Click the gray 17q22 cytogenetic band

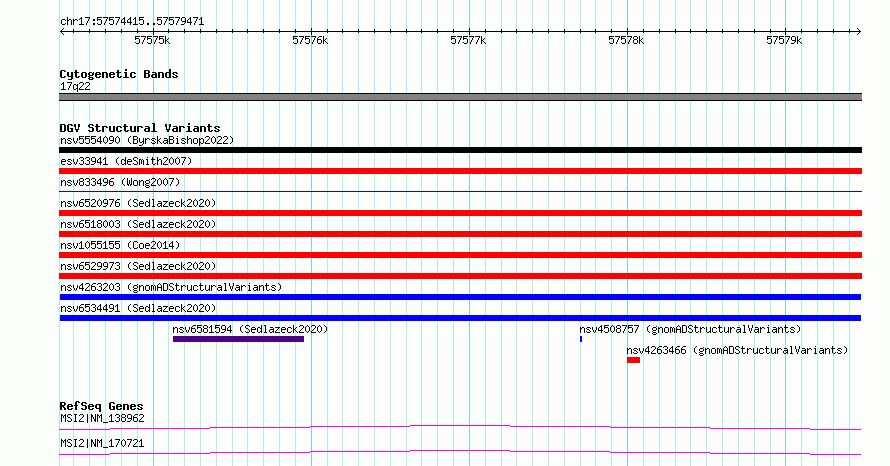tap(460, 97)
